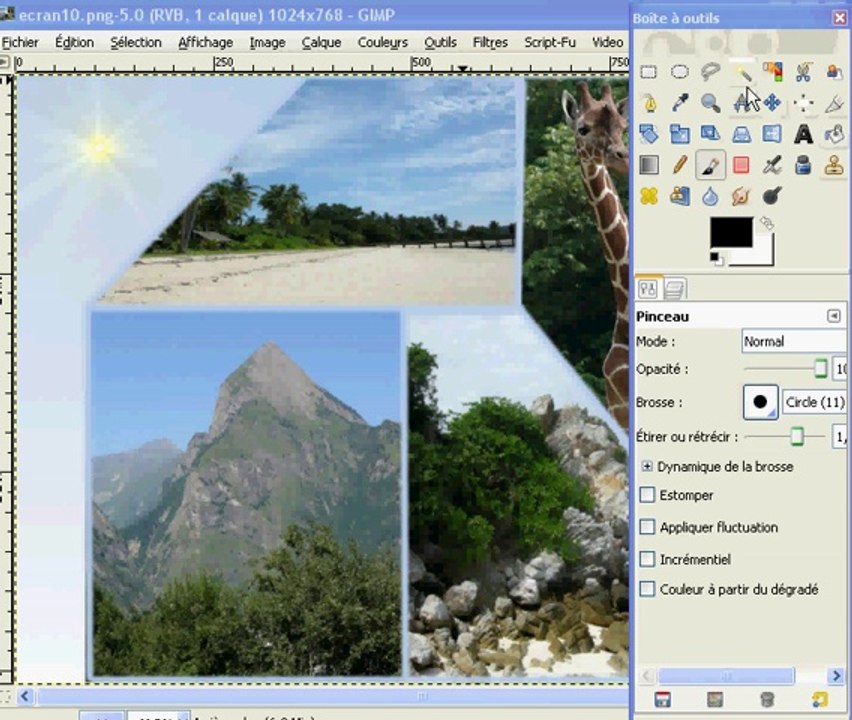Save tool options icon at toolbox bottom
The width and height of the screenshot is (852, 720).
662,700
